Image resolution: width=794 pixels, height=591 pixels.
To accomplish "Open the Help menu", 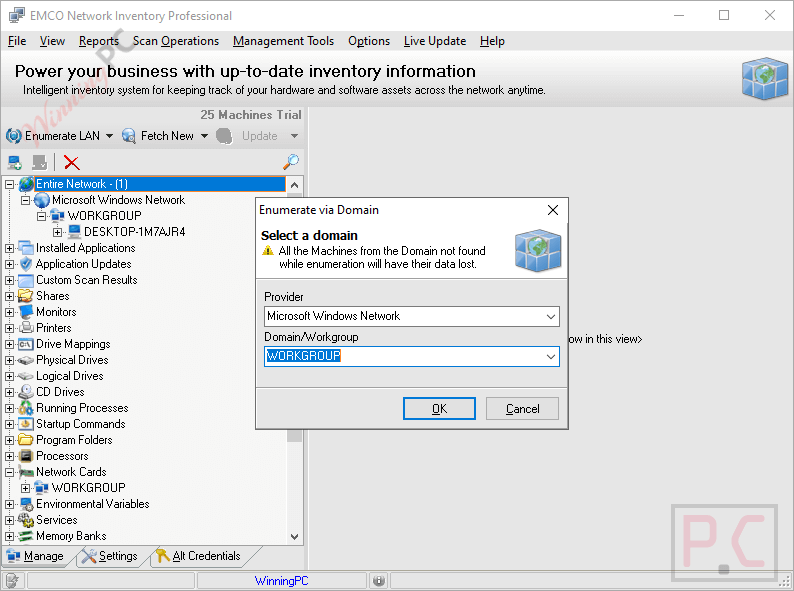I will coord(492,41).
